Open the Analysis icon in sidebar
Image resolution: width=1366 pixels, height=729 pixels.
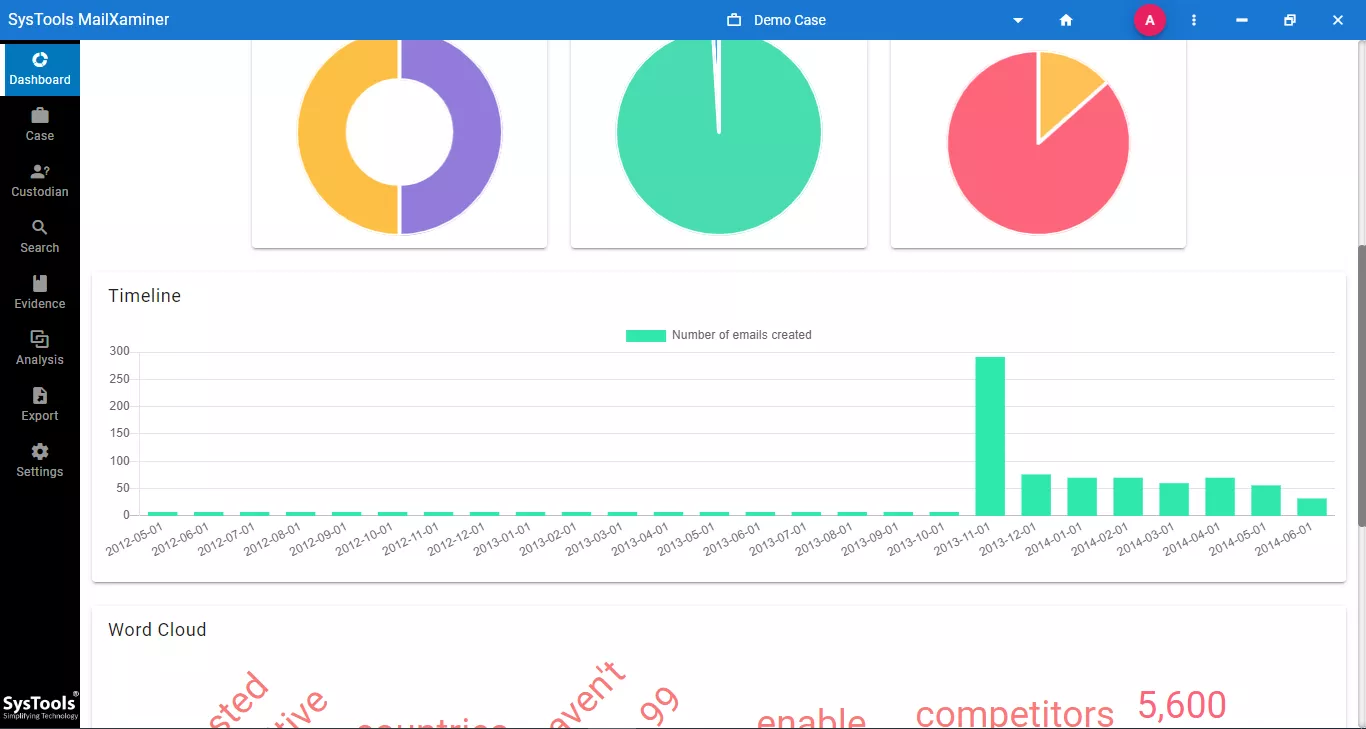40,339
